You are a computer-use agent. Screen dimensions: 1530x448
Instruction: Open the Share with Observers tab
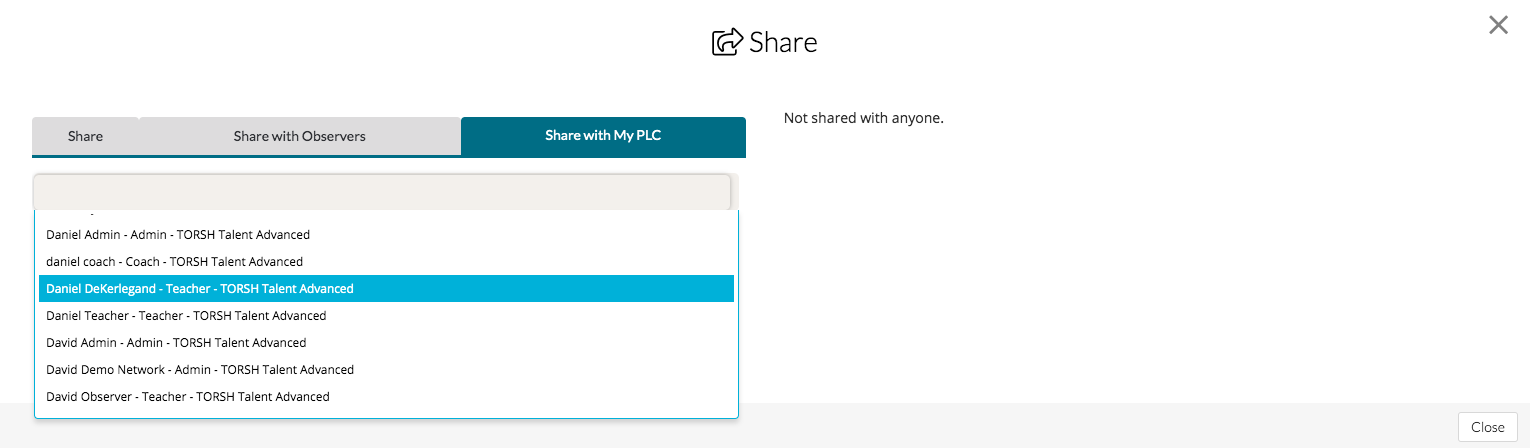299,136
